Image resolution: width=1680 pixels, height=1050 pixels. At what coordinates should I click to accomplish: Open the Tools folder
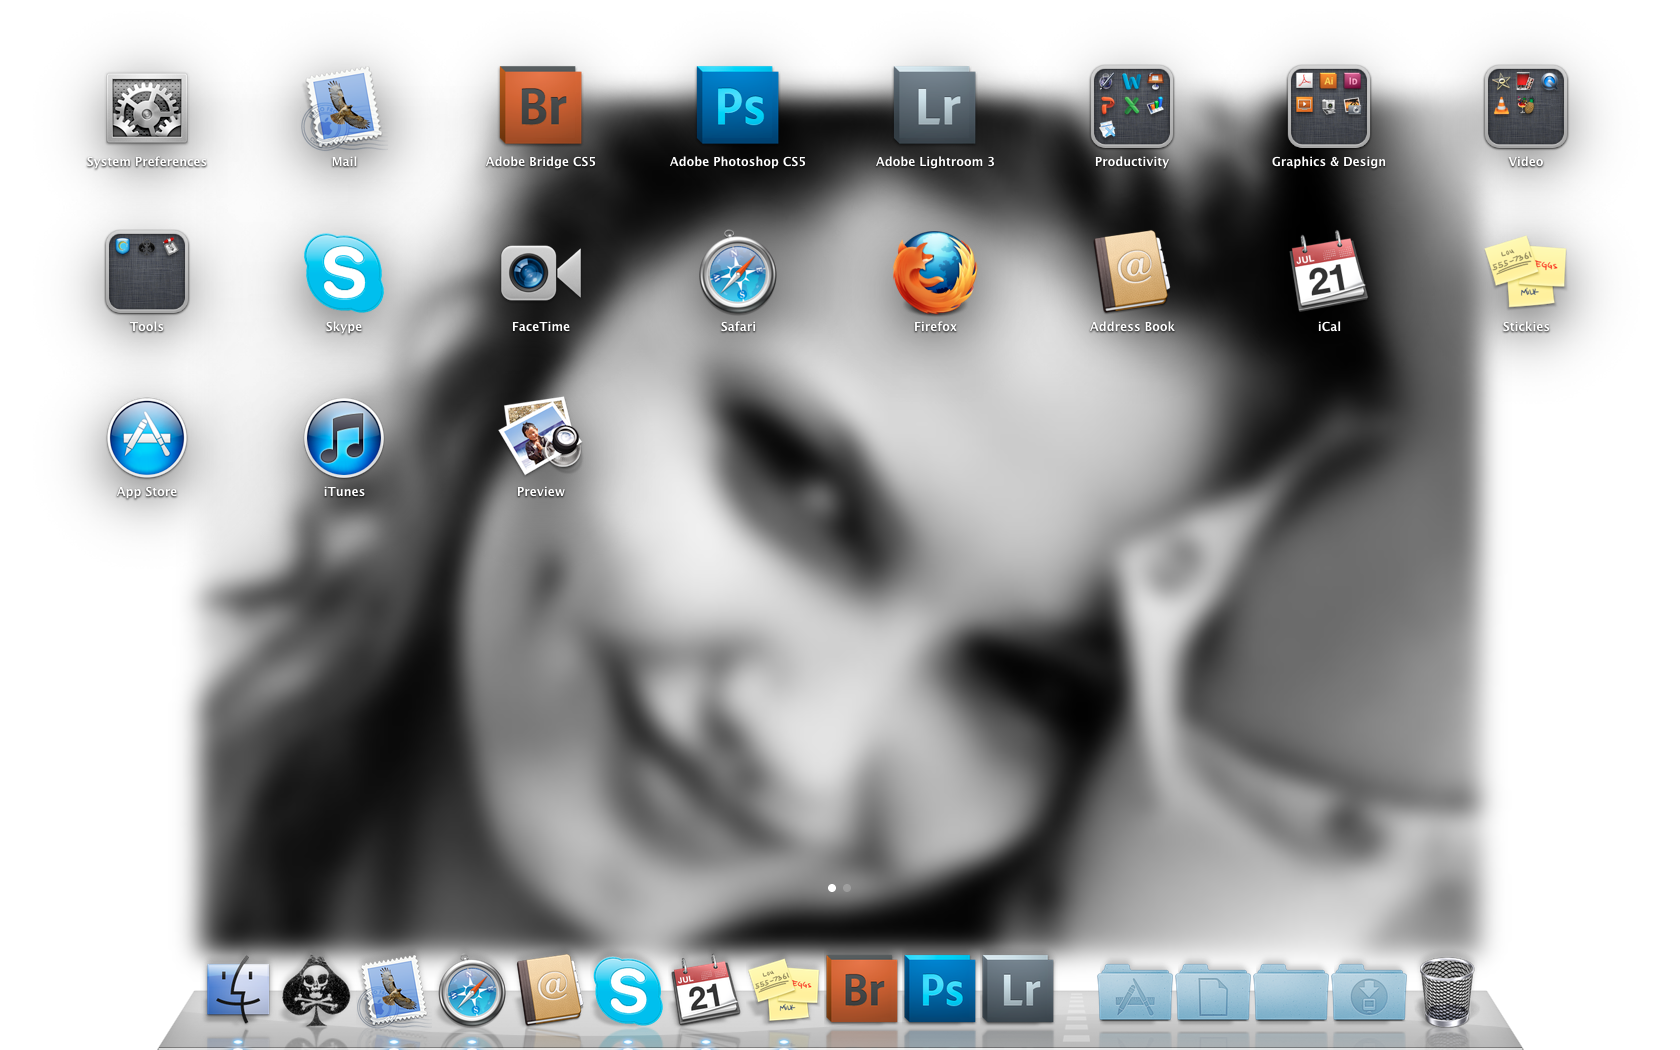tap(147, 272)
